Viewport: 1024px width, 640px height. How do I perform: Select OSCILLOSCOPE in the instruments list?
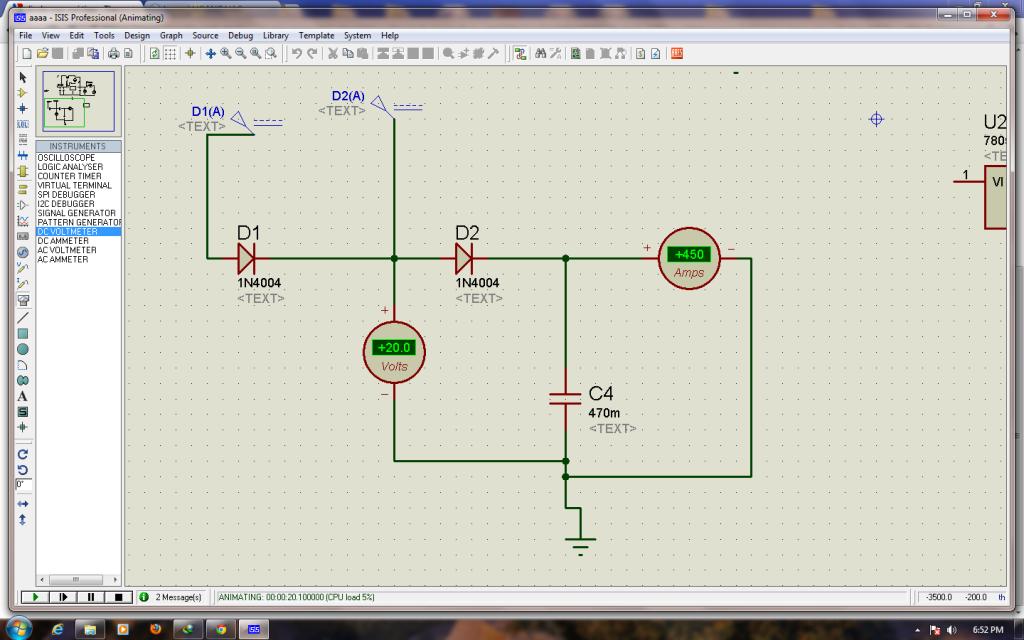pos(67,158)
